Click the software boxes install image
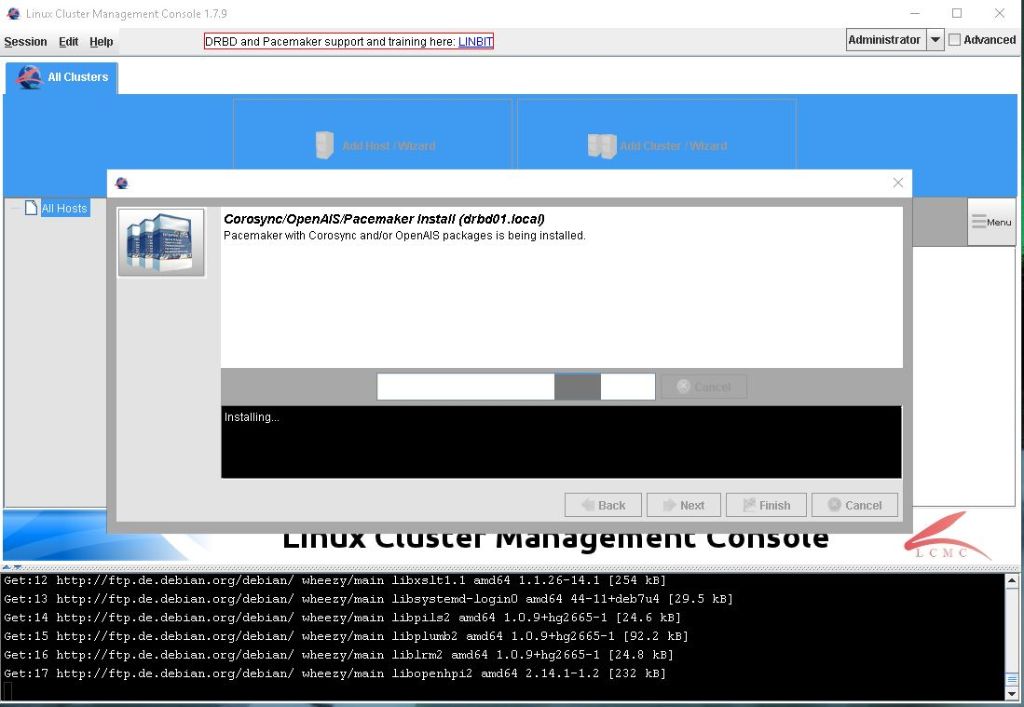The width and height of the screenshot is (1024, 707). pos(161,242)
